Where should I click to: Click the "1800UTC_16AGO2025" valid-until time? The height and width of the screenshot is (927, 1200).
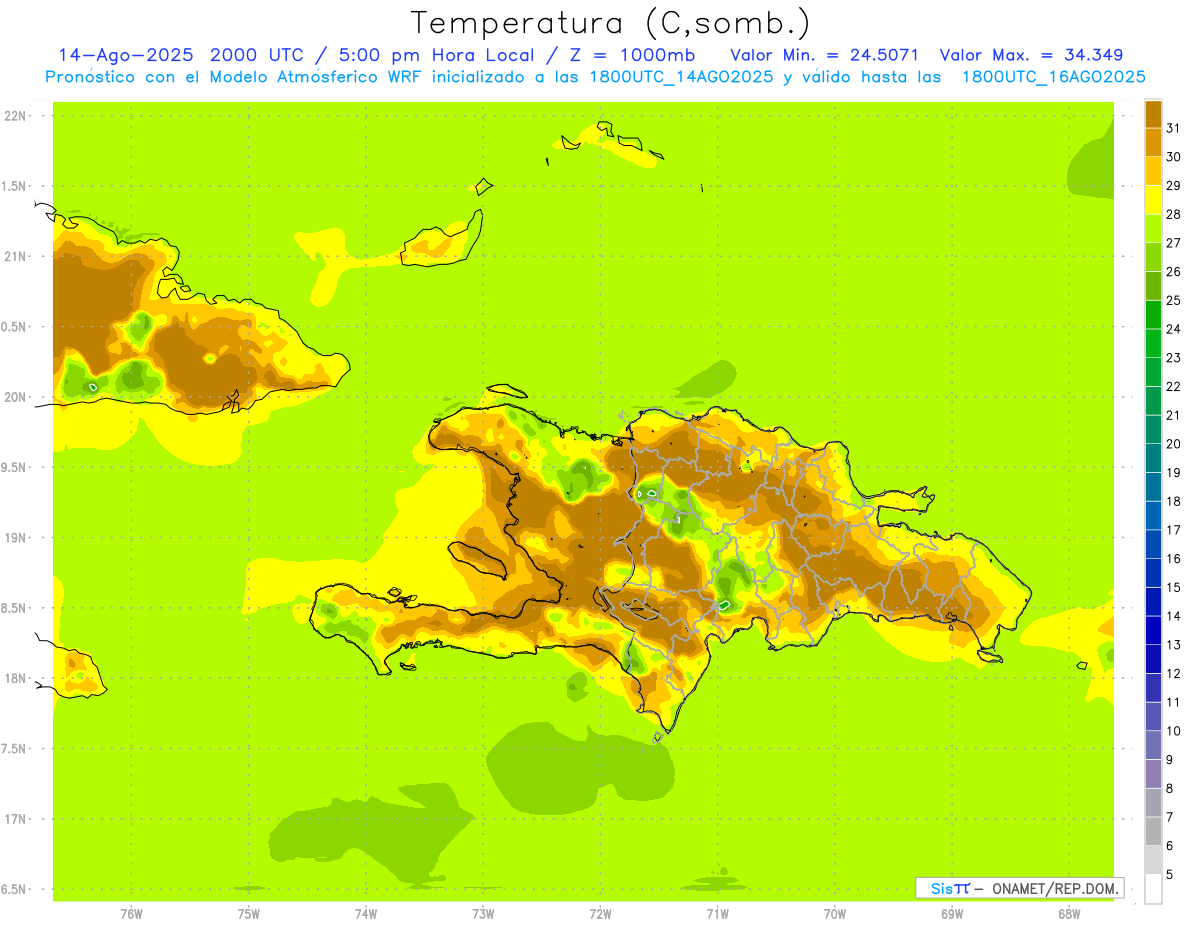coord(1053,77)
